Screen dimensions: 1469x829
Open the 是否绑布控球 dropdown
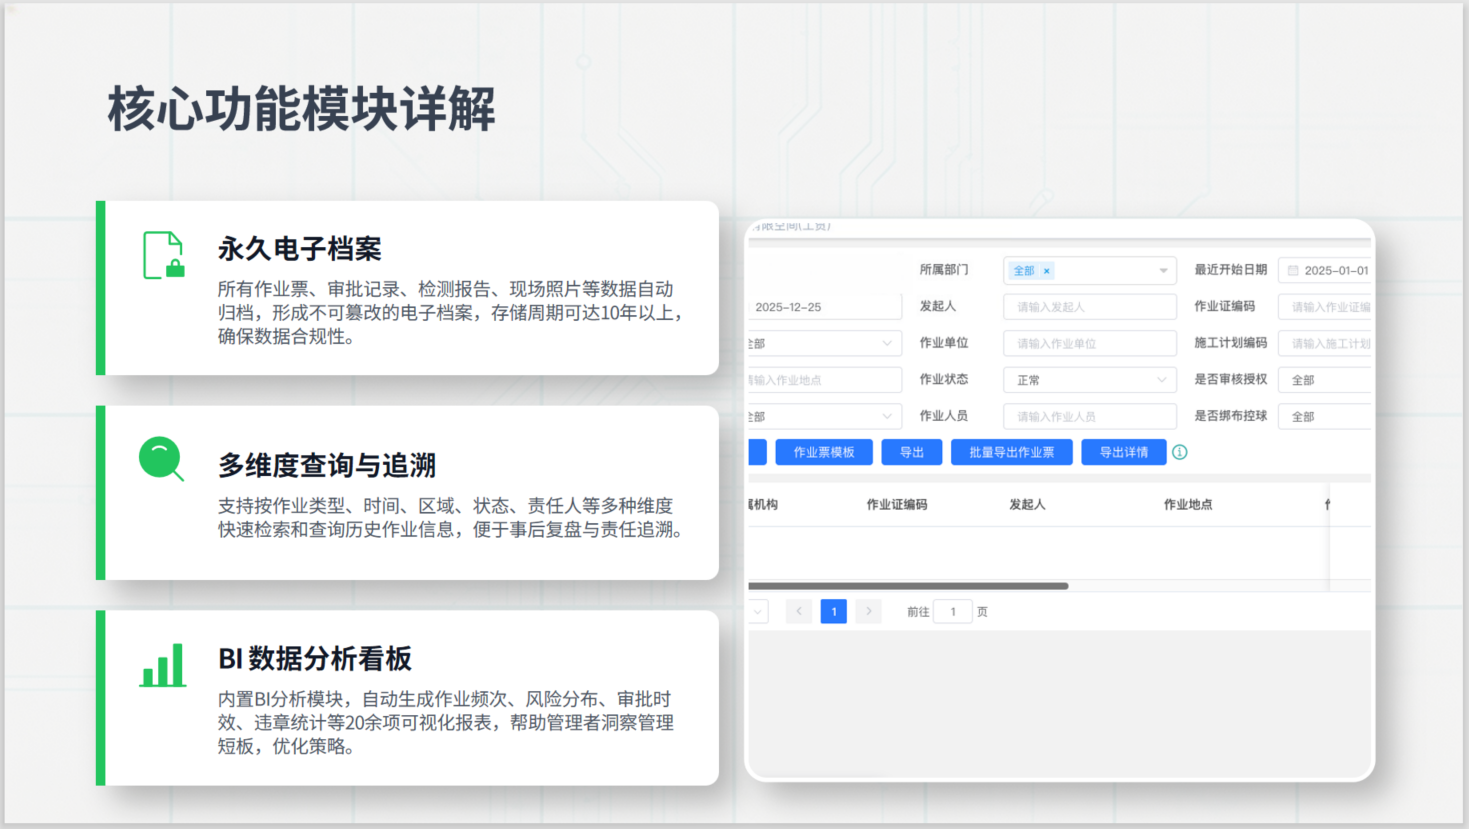pyautogui.click(x=1325, y=416)
